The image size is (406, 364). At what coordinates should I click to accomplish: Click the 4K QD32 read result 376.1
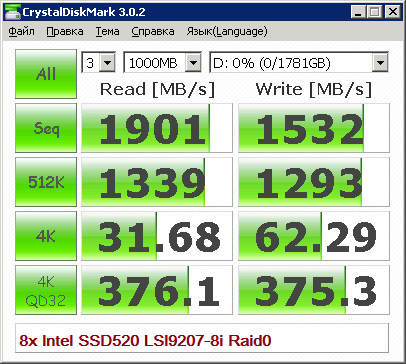[157, 290]
